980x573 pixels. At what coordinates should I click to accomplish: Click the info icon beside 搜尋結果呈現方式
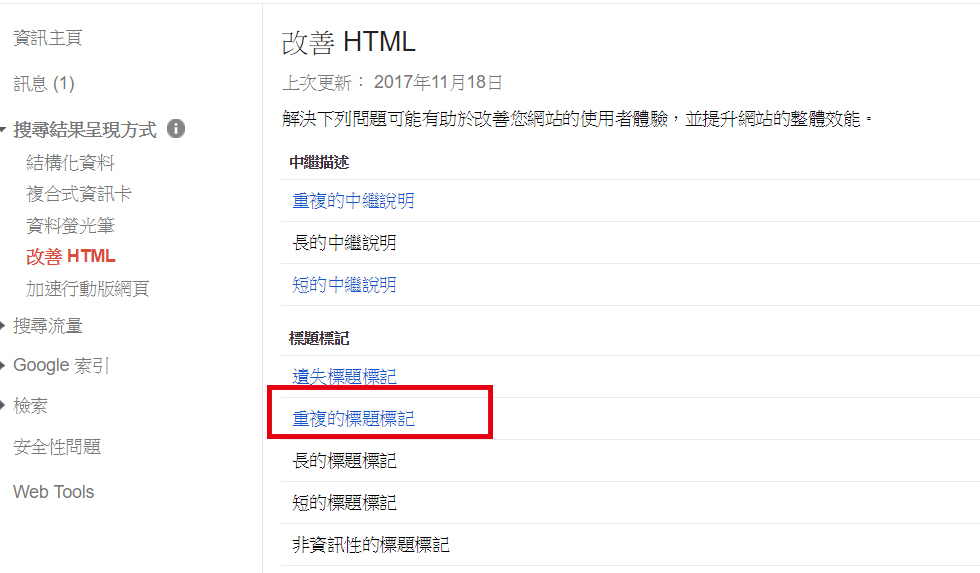point(176,129)
